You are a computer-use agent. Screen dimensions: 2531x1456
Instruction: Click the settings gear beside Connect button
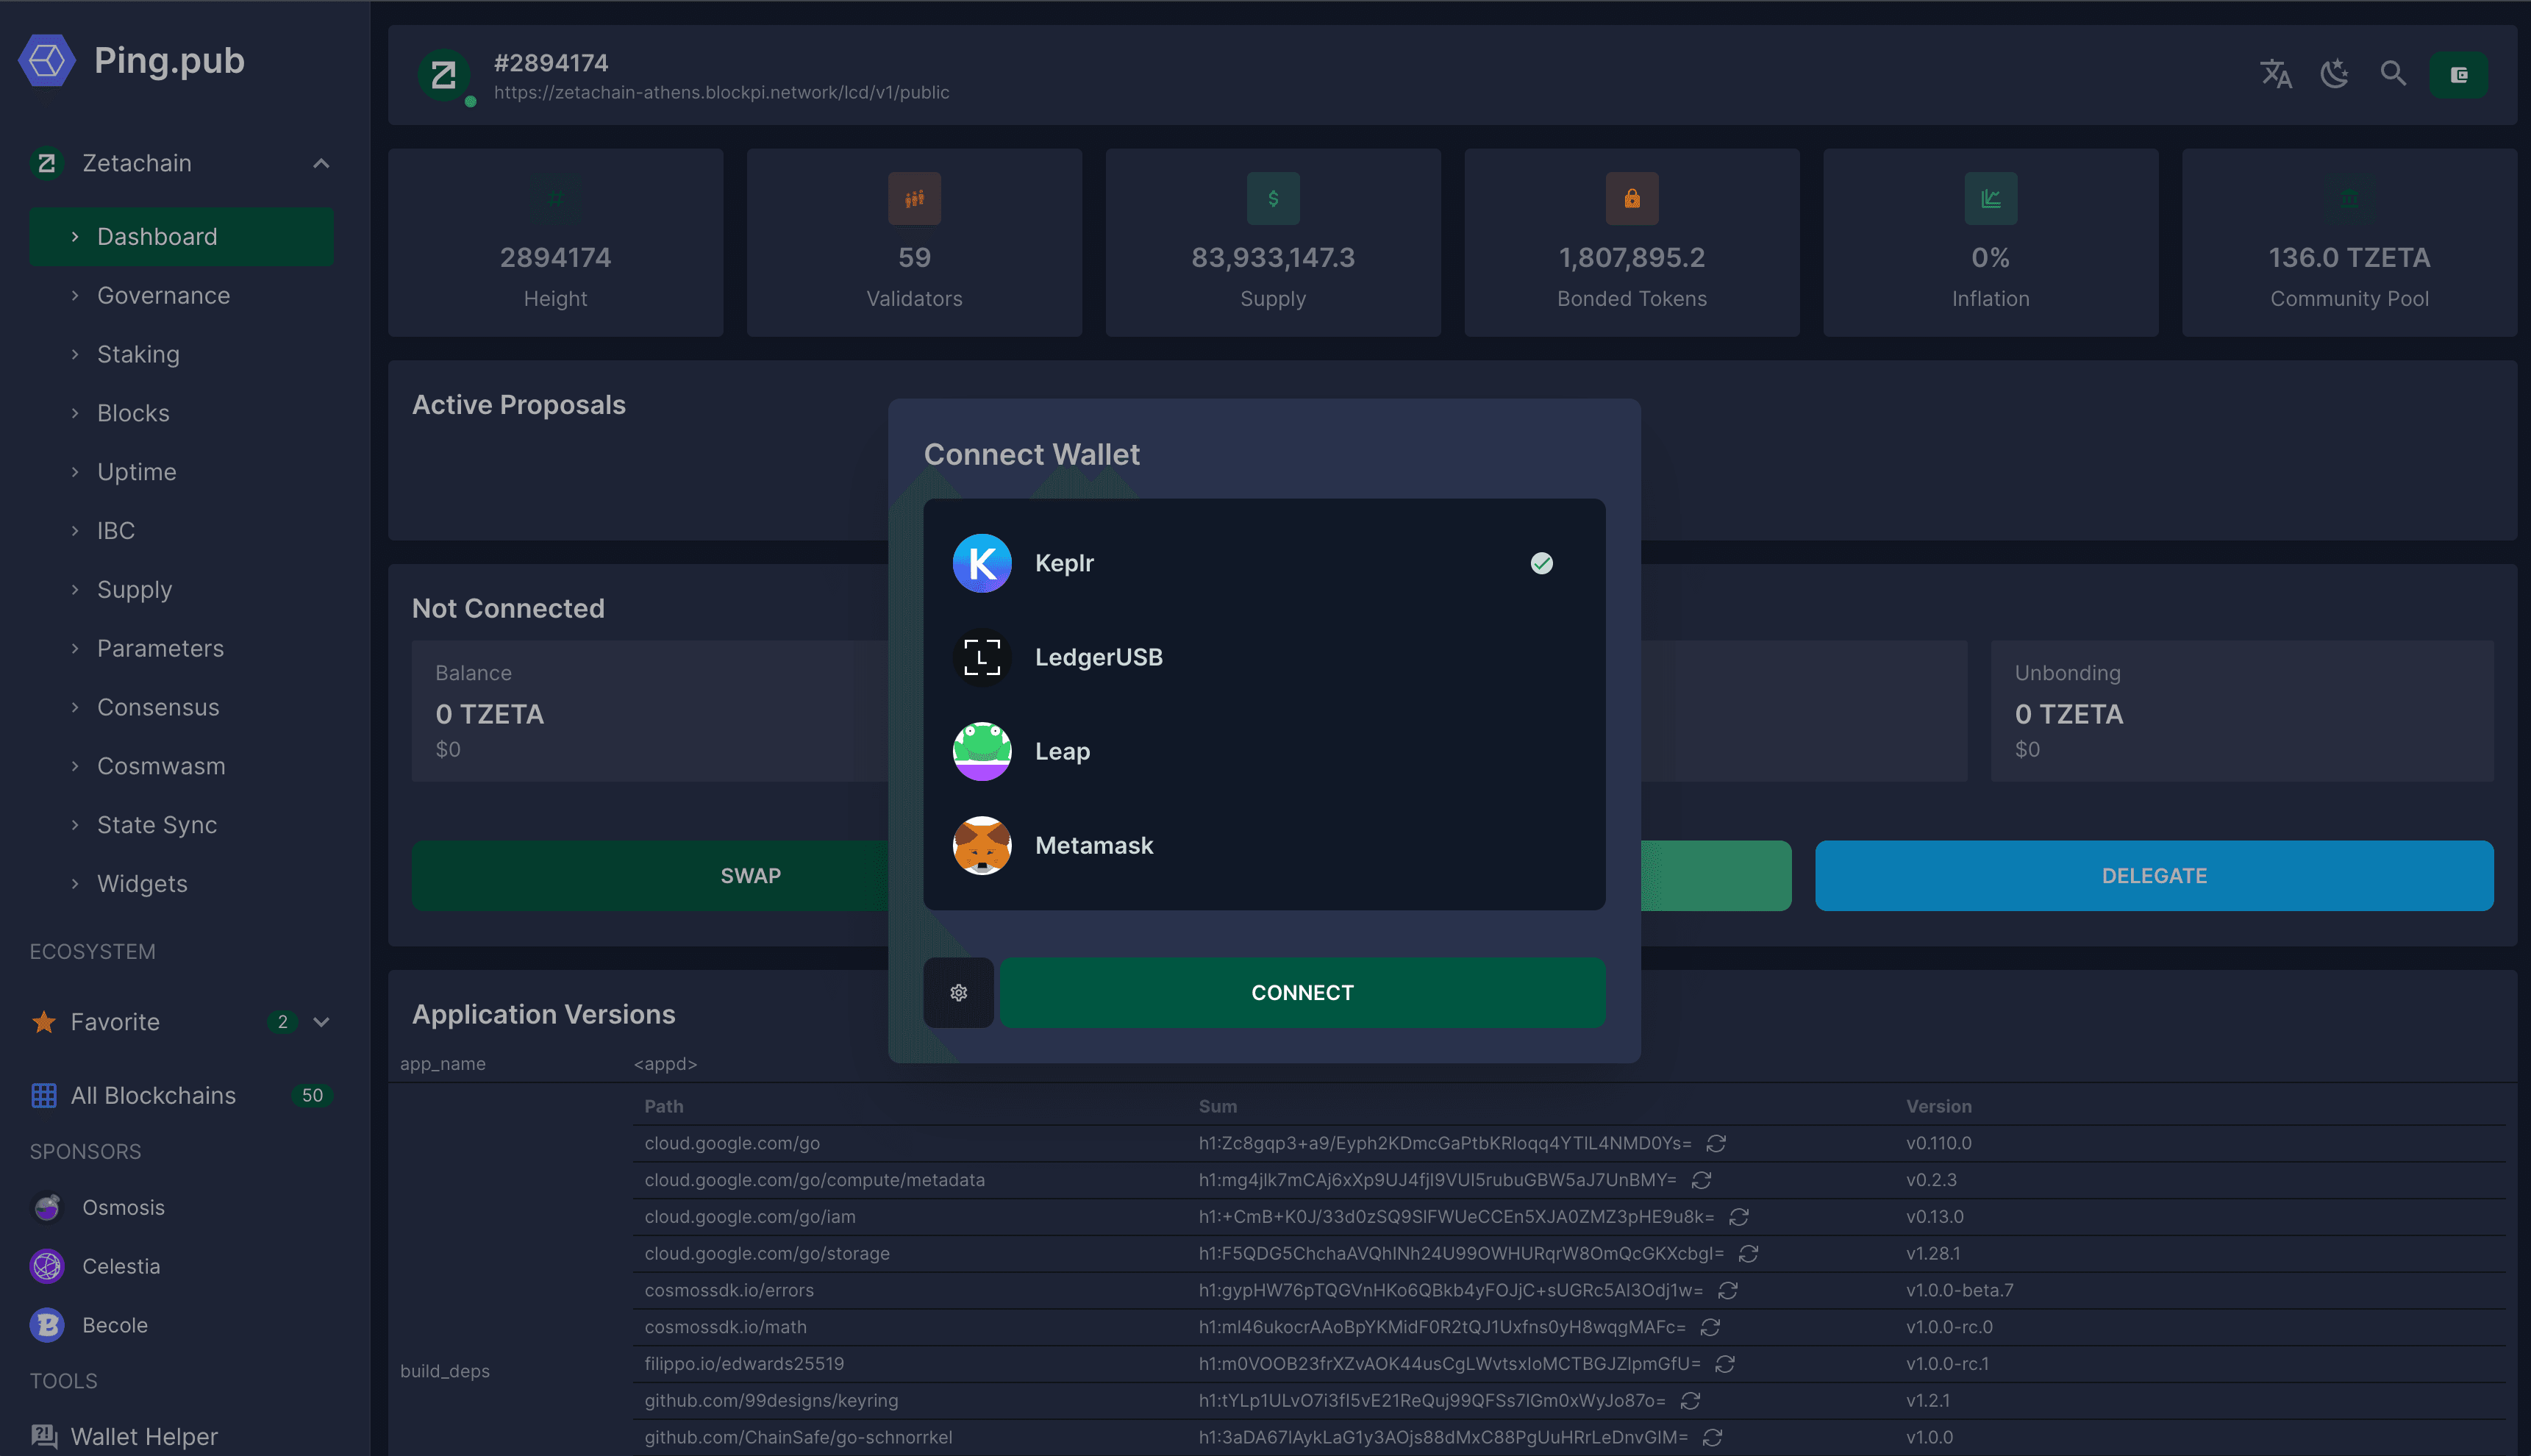coord(958,992)
